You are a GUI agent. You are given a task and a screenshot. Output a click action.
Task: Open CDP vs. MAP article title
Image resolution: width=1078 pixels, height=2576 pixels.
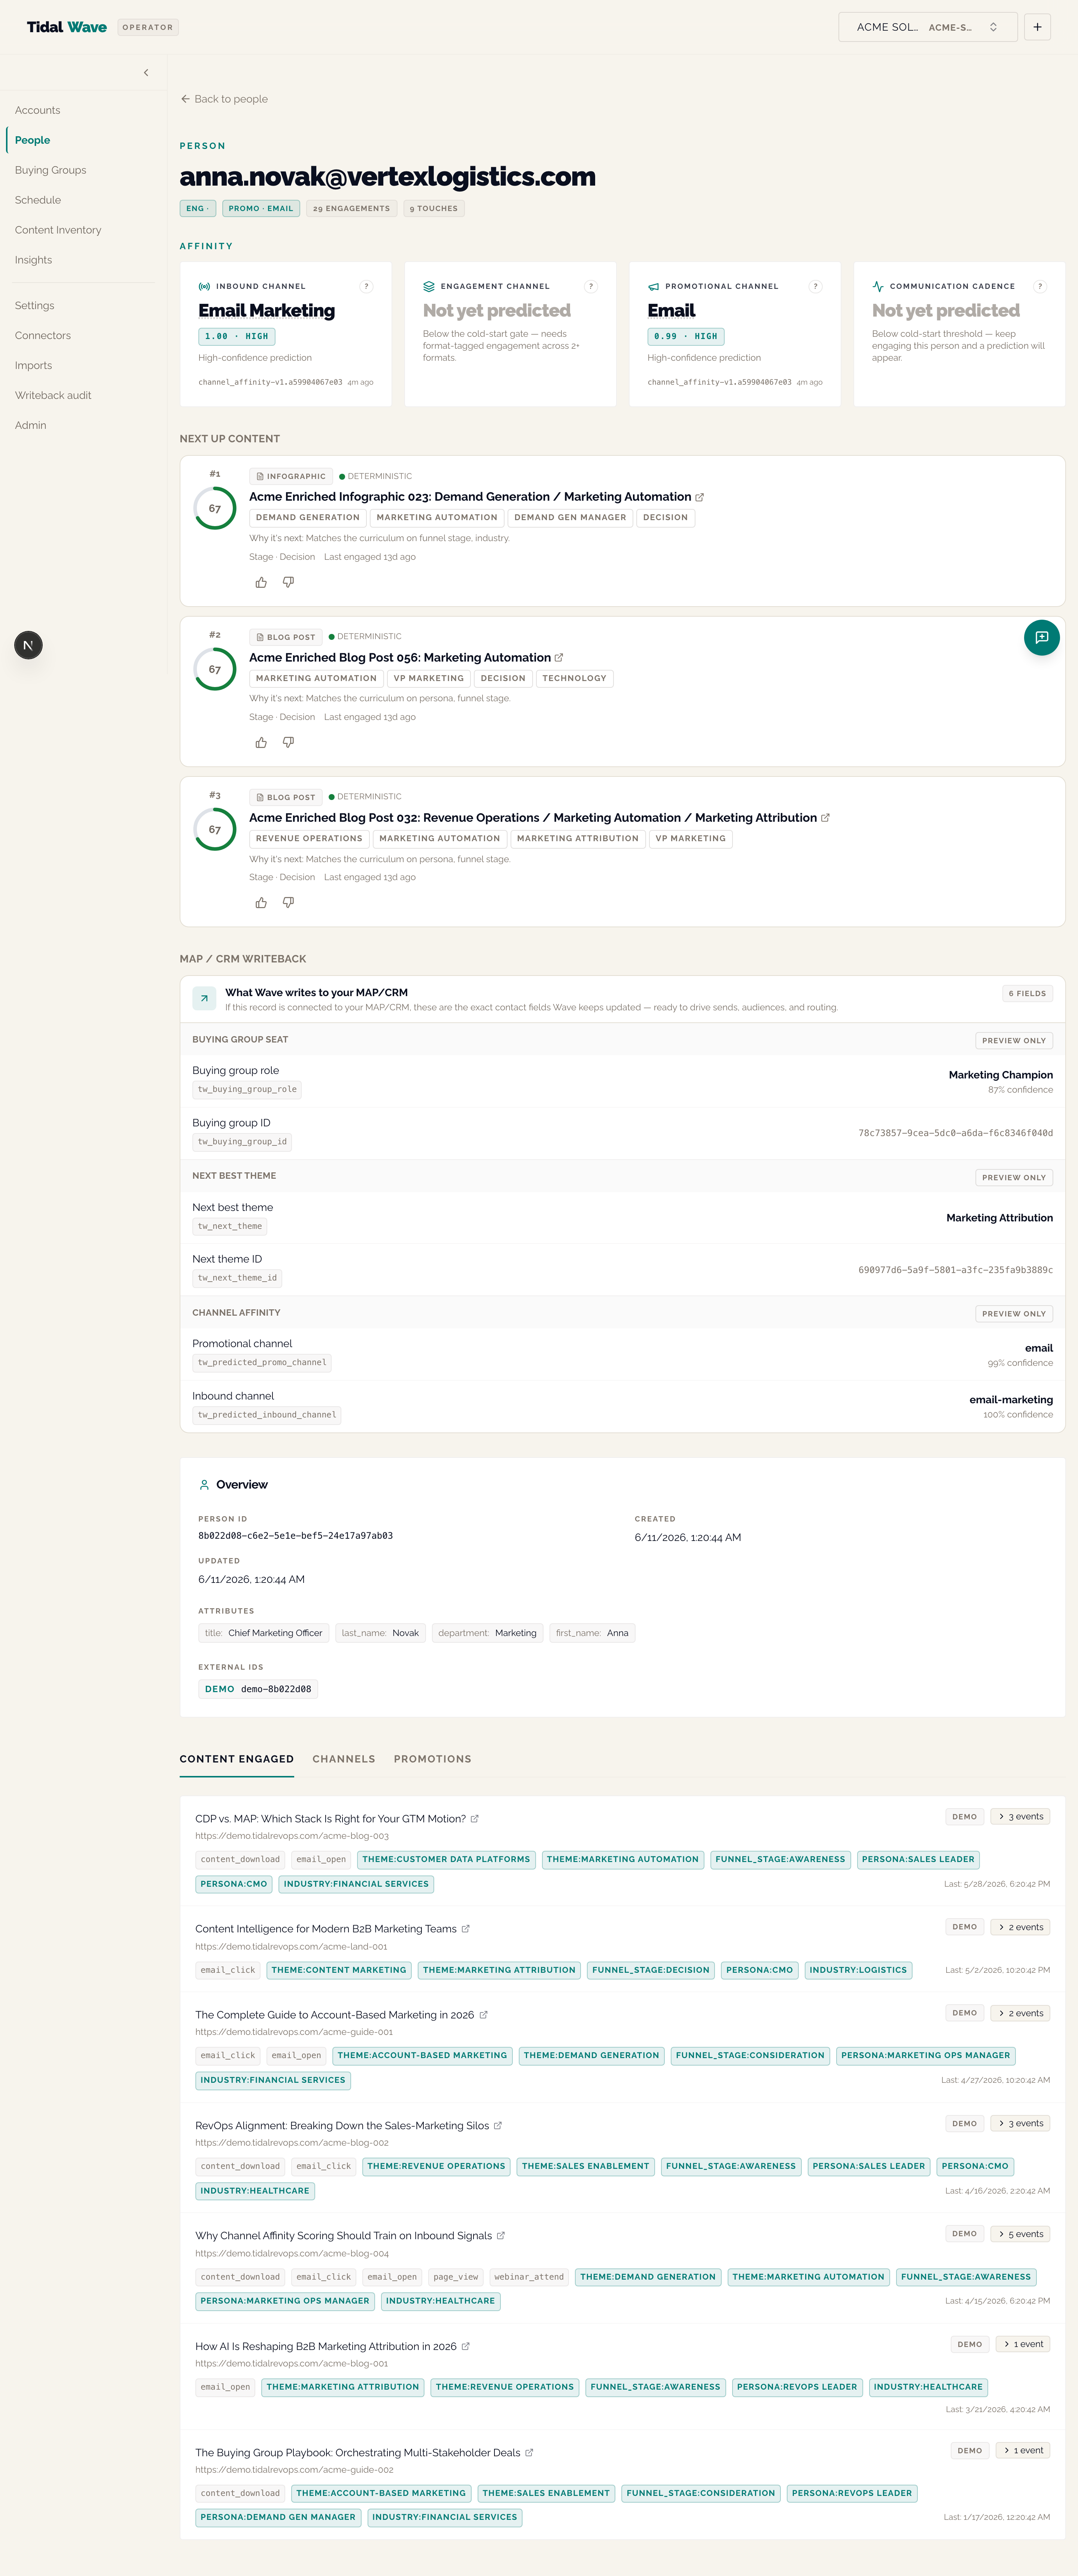pos(330,1819)
